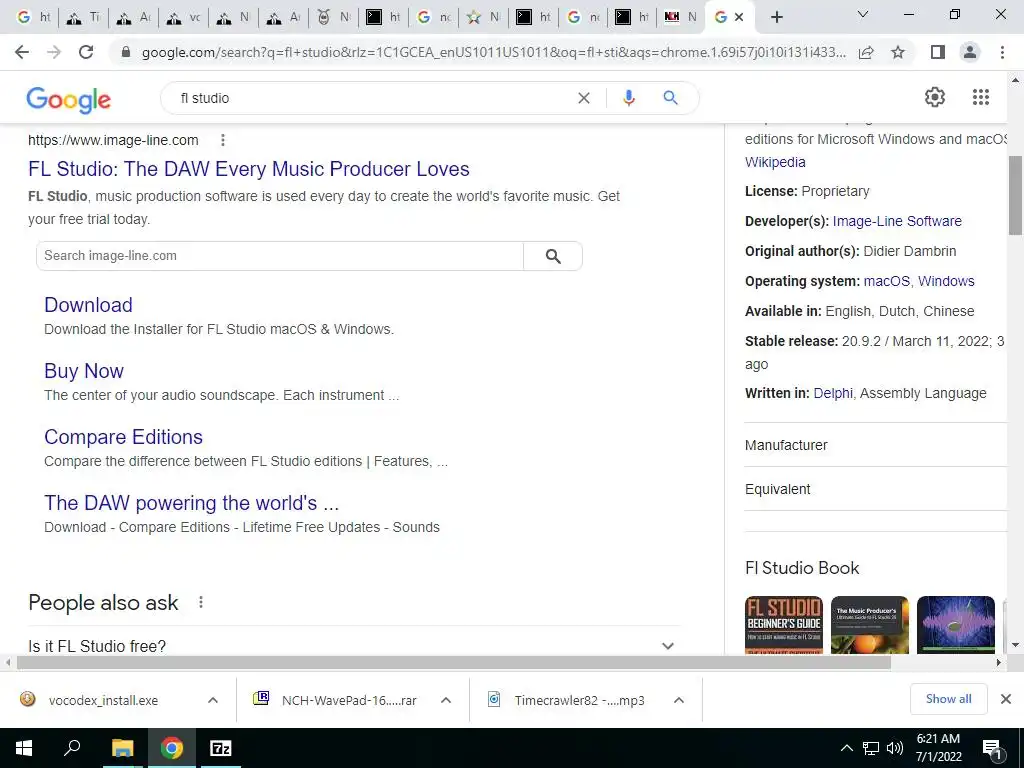
Task: Open The Music Producer's book cover
Action: pyautogui.click(x=869, y=625)
